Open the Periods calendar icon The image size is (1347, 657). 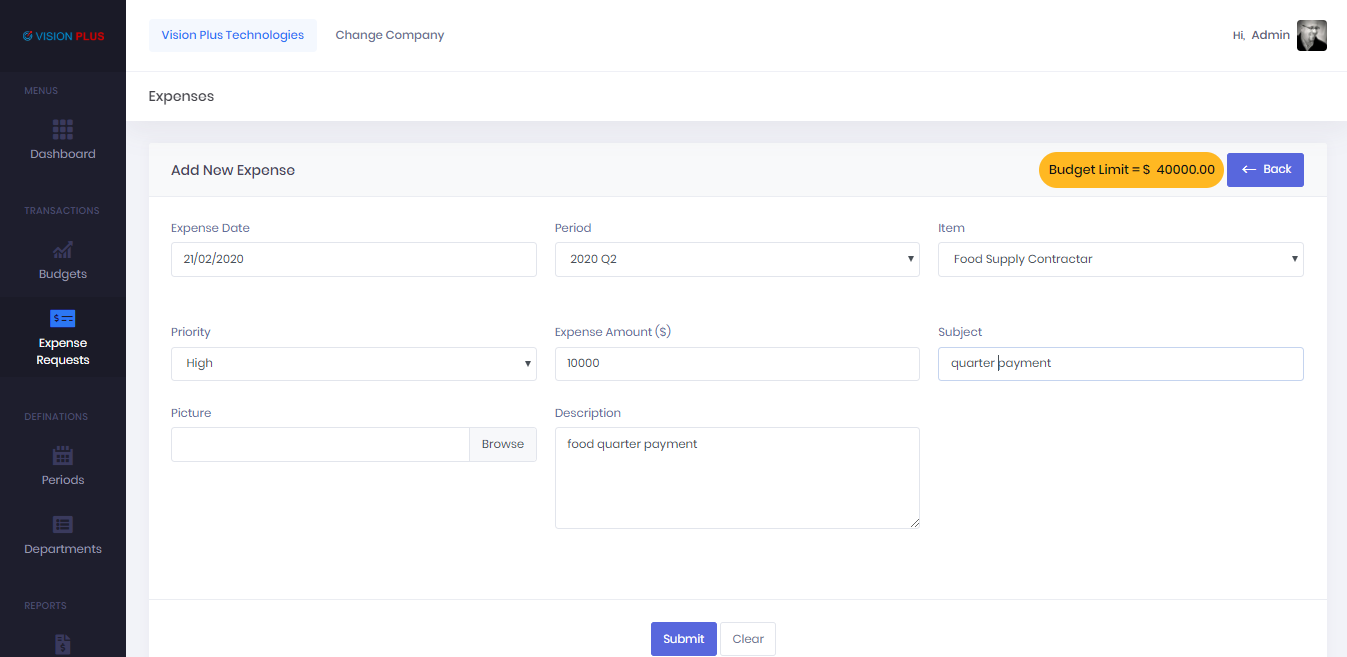pyautogui.click(x=63, y=456)
